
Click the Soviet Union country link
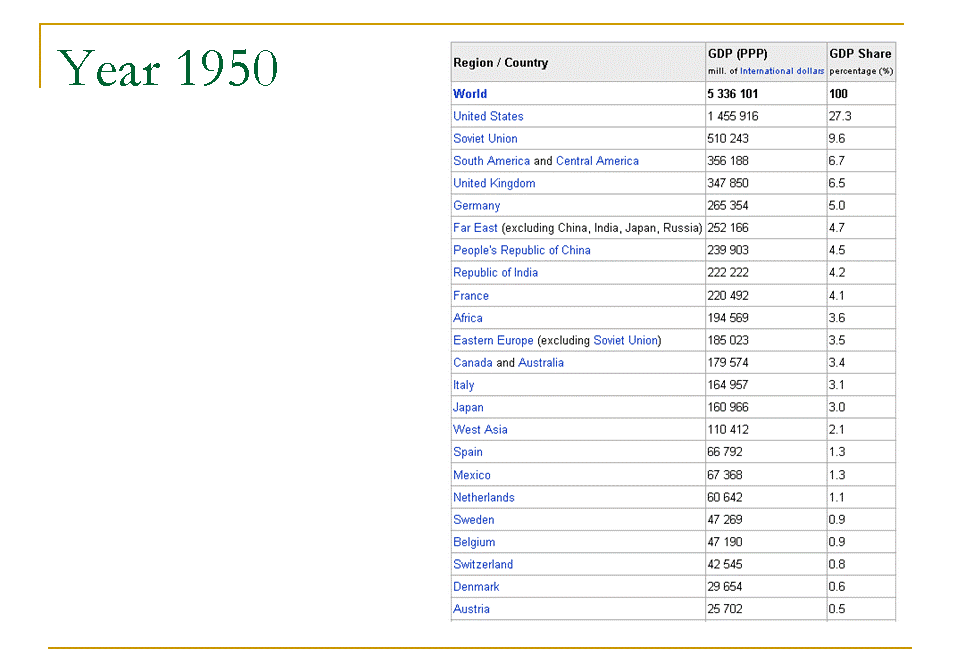click(x=485, y=139)
